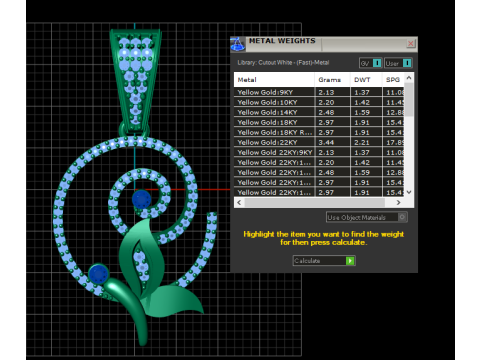Click the 3.44 grams value
Screen dimensions: 480x360
pyautogui.click(x=326, y=142)
